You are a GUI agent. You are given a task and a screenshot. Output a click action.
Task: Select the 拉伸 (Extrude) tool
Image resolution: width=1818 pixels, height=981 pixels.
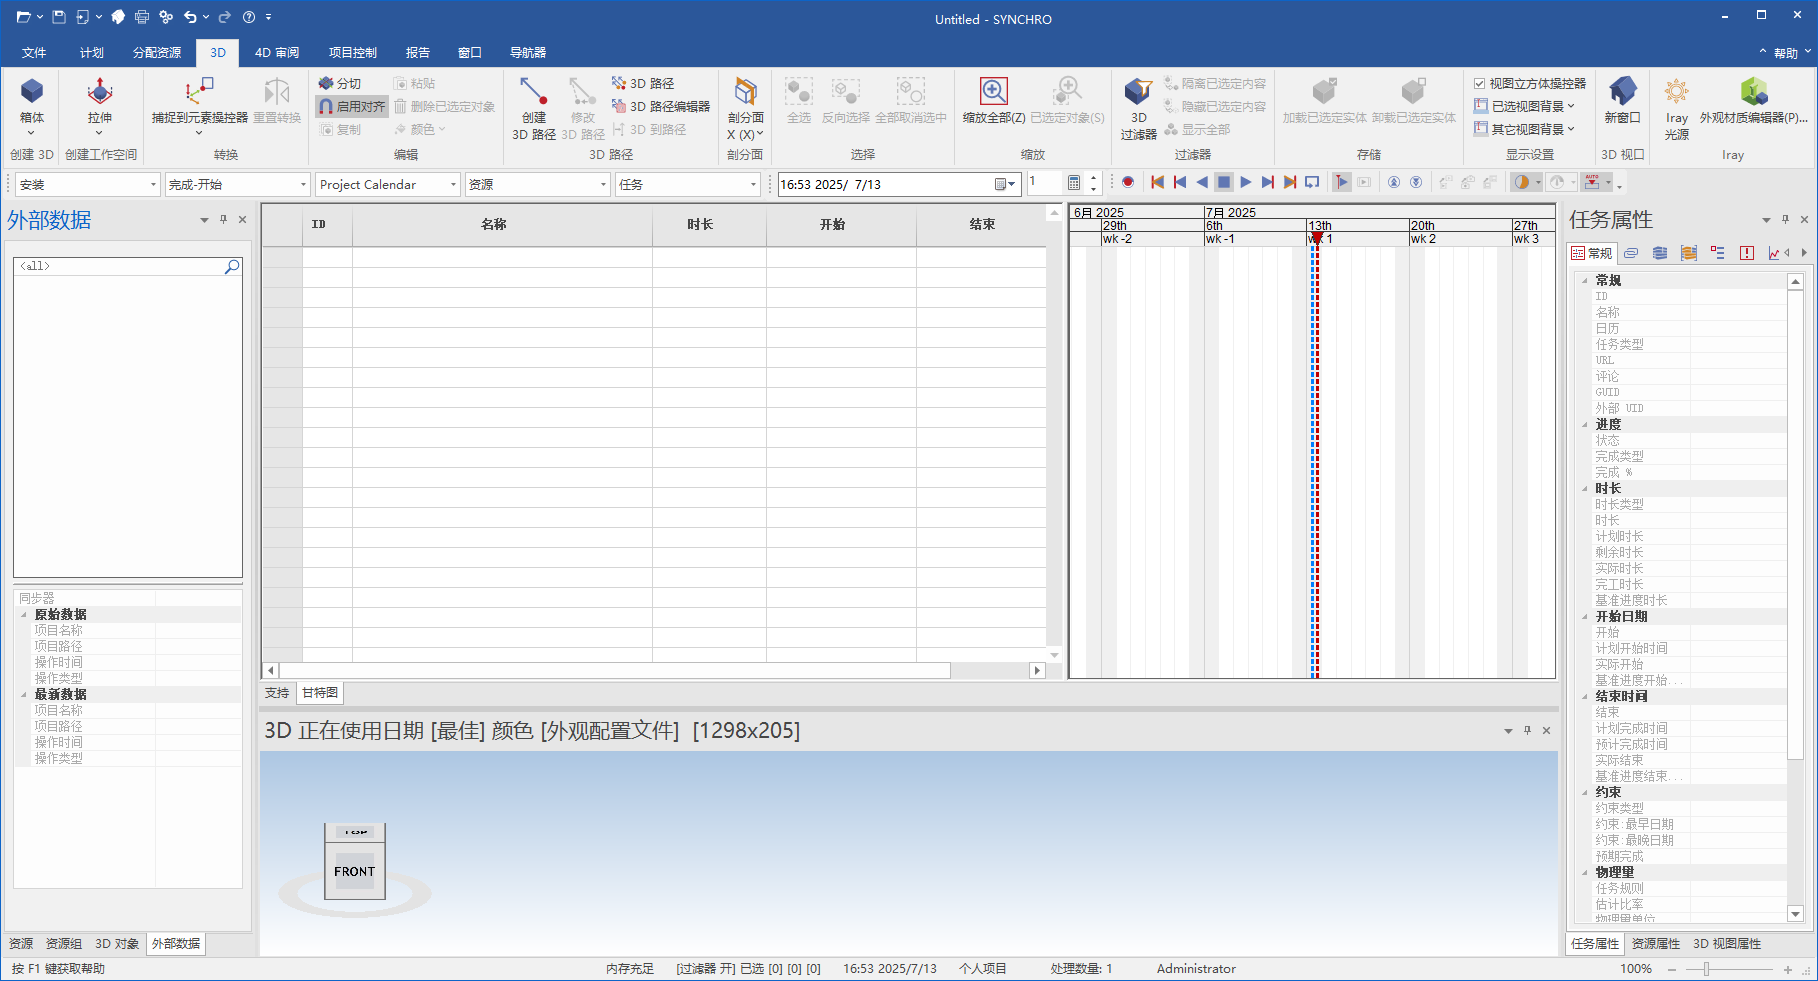[99, 105]
